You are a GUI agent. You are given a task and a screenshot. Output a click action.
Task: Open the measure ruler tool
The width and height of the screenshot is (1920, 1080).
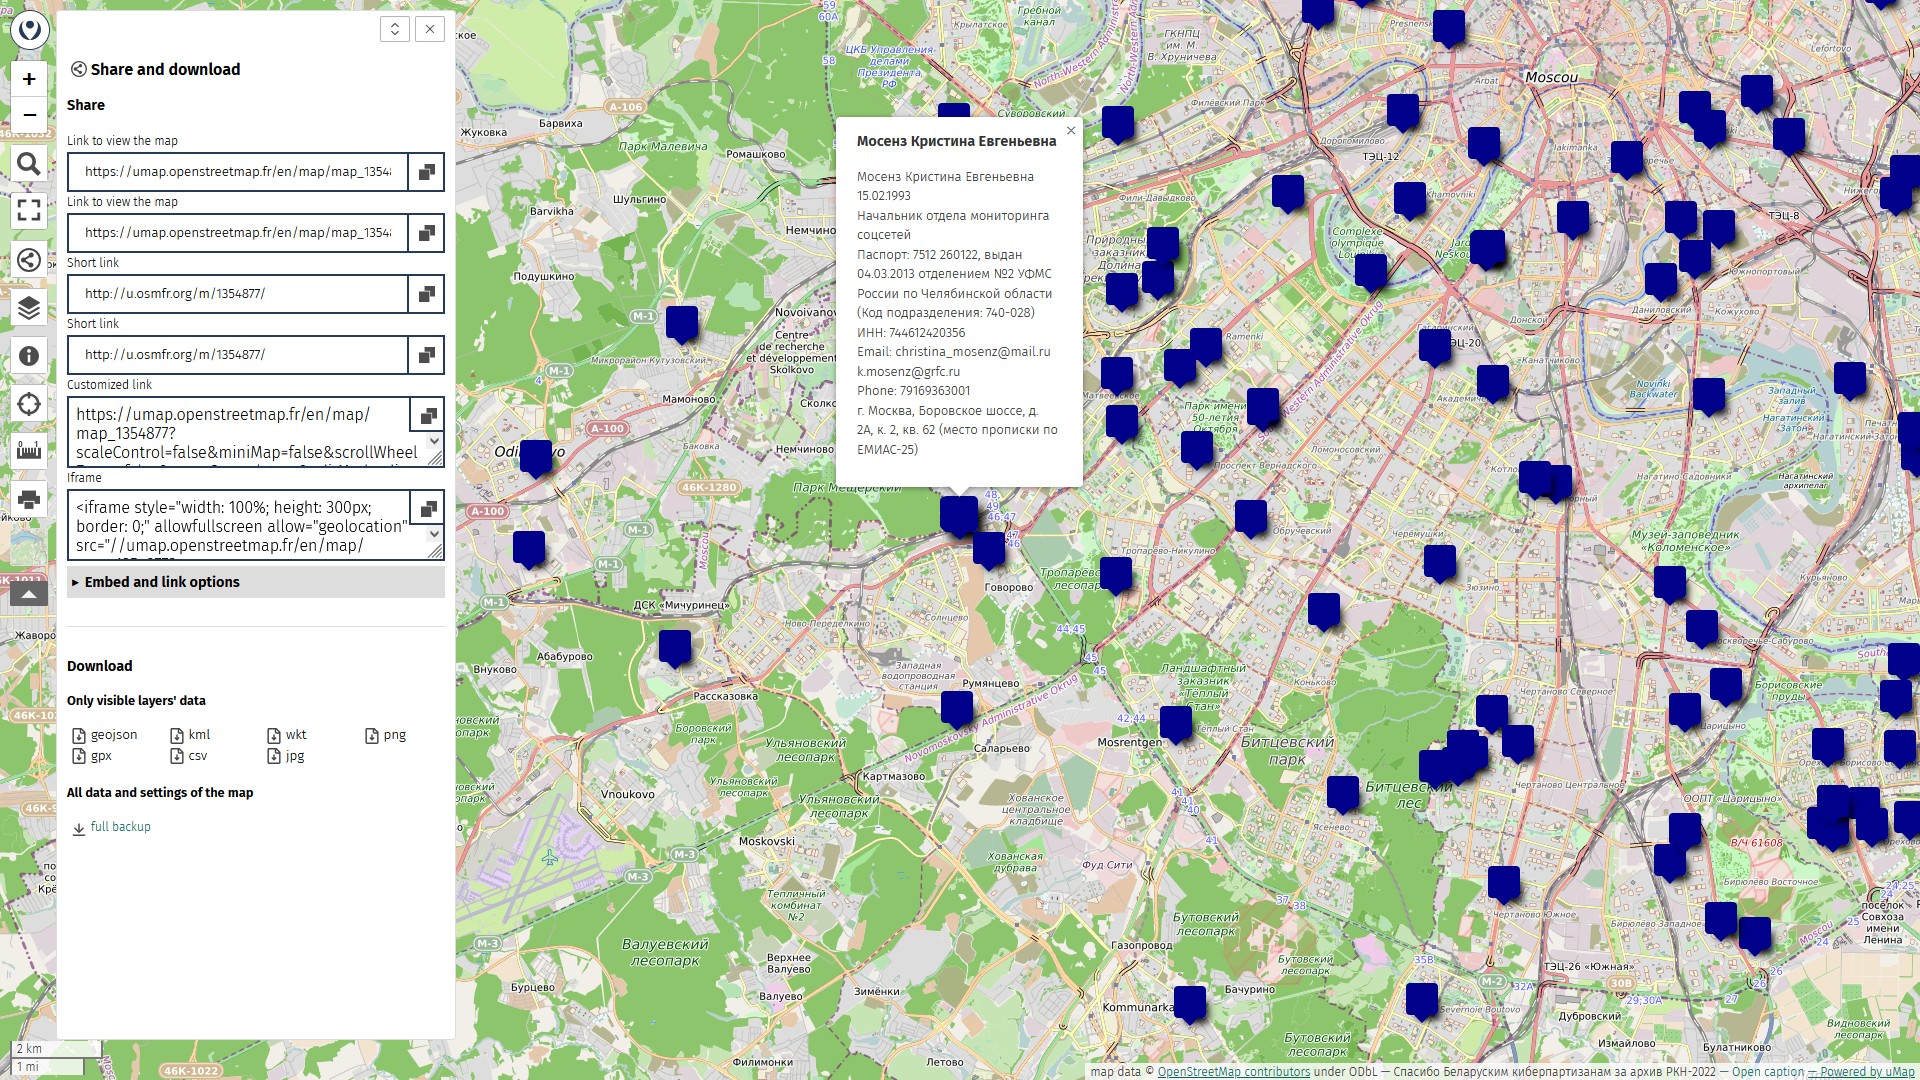29,451
